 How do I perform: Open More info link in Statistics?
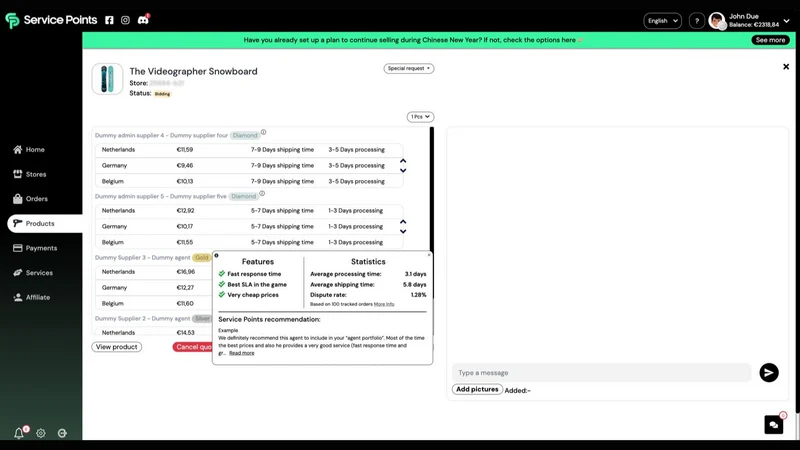click(x=384, y=304)
